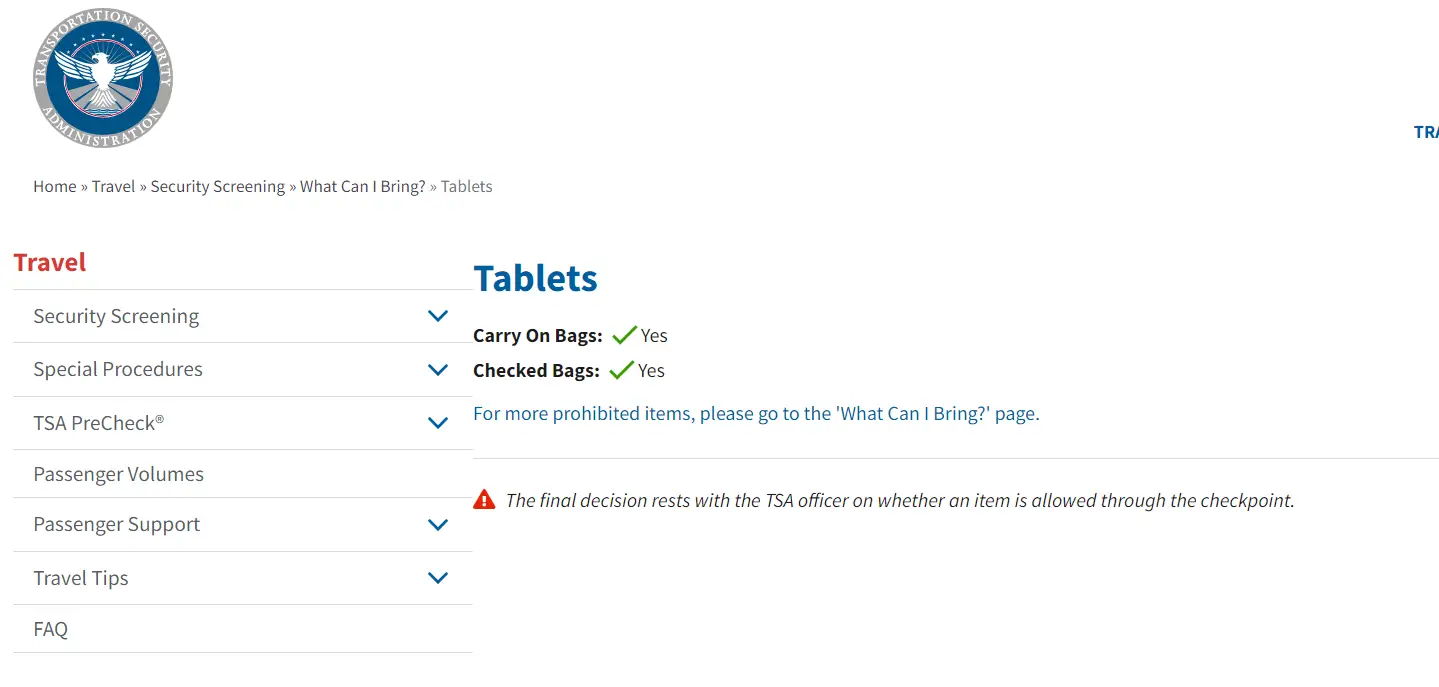Expand the Passenger Support section
1439x687 pixels.
(x=437, y=524)
